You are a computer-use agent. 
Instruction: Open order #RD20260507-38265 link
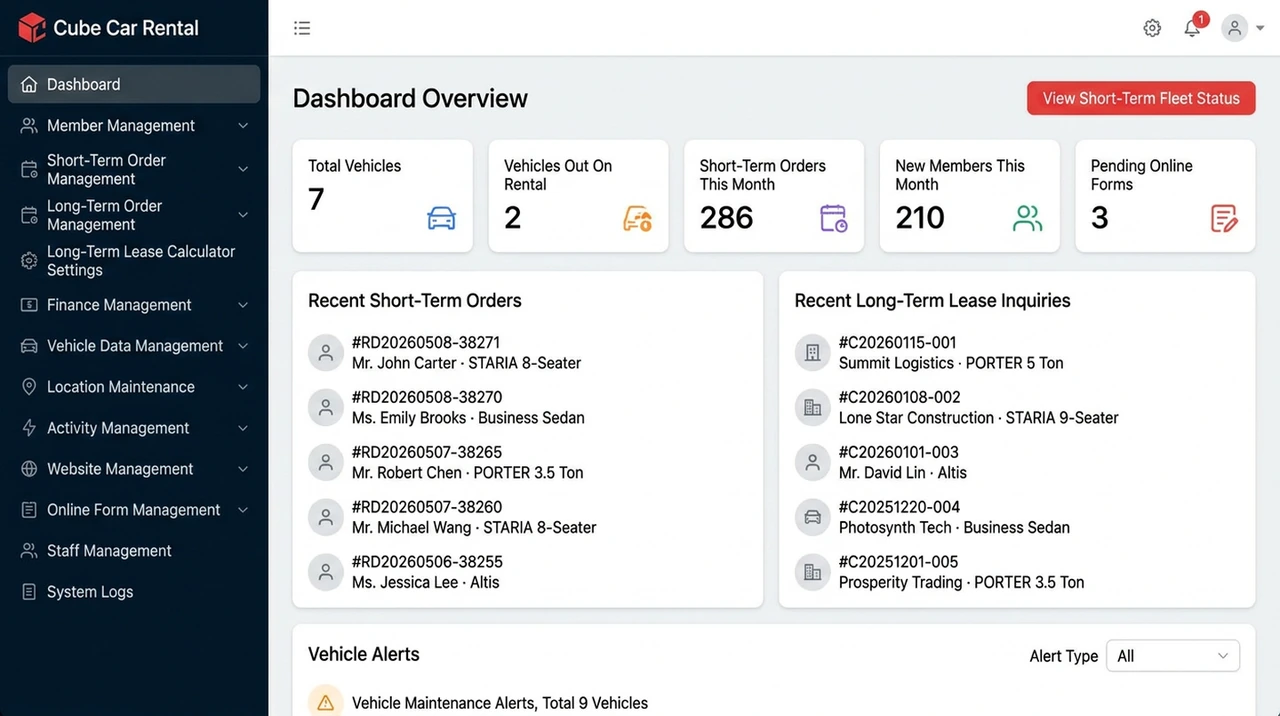(x=427, y=452)
